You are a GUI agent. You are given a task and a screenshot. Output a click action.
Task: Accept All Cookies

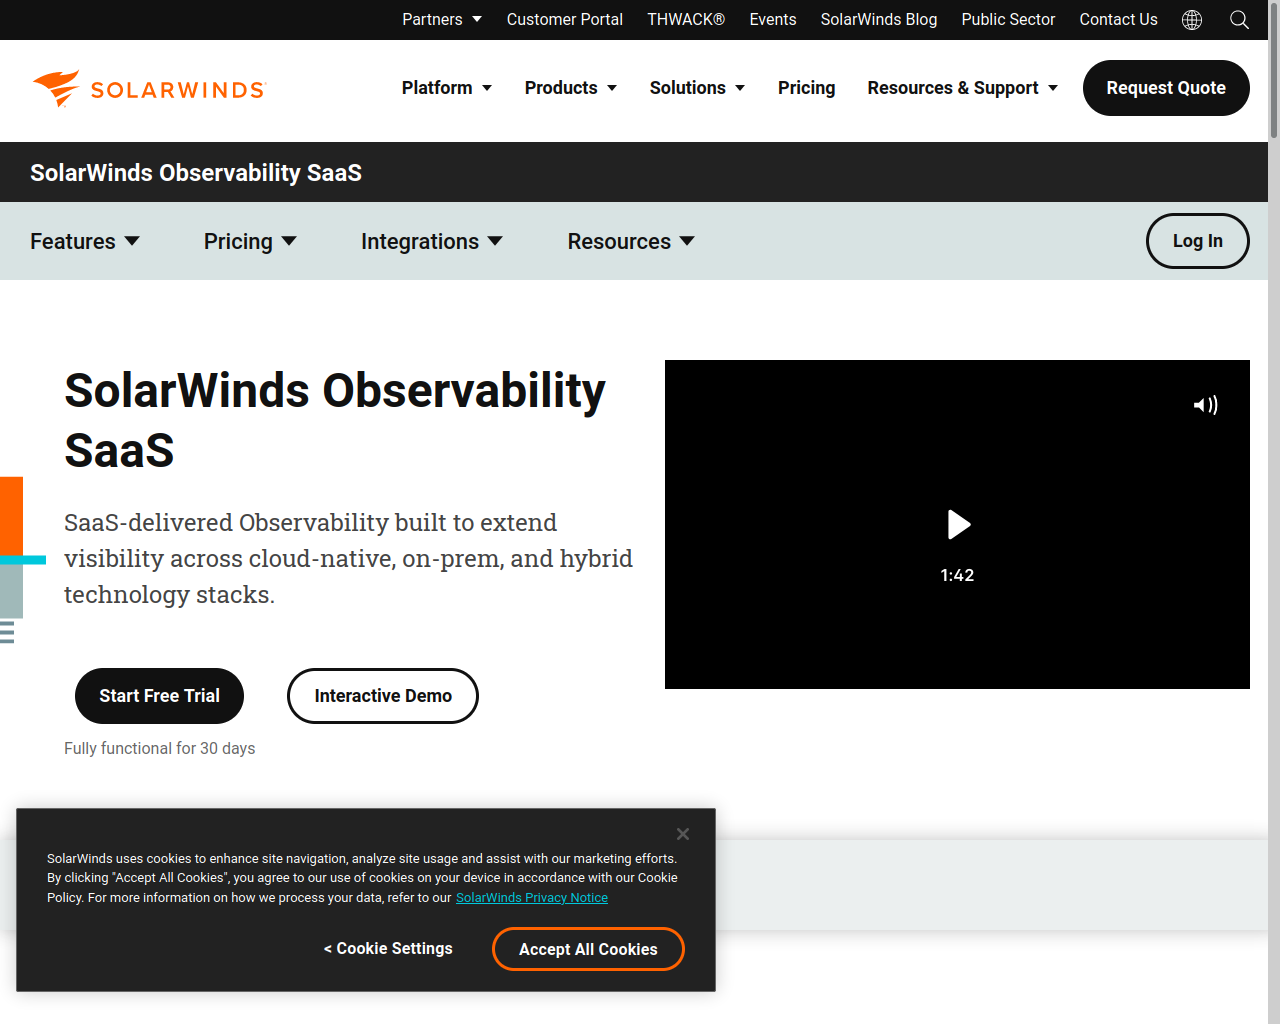[588, 949]
